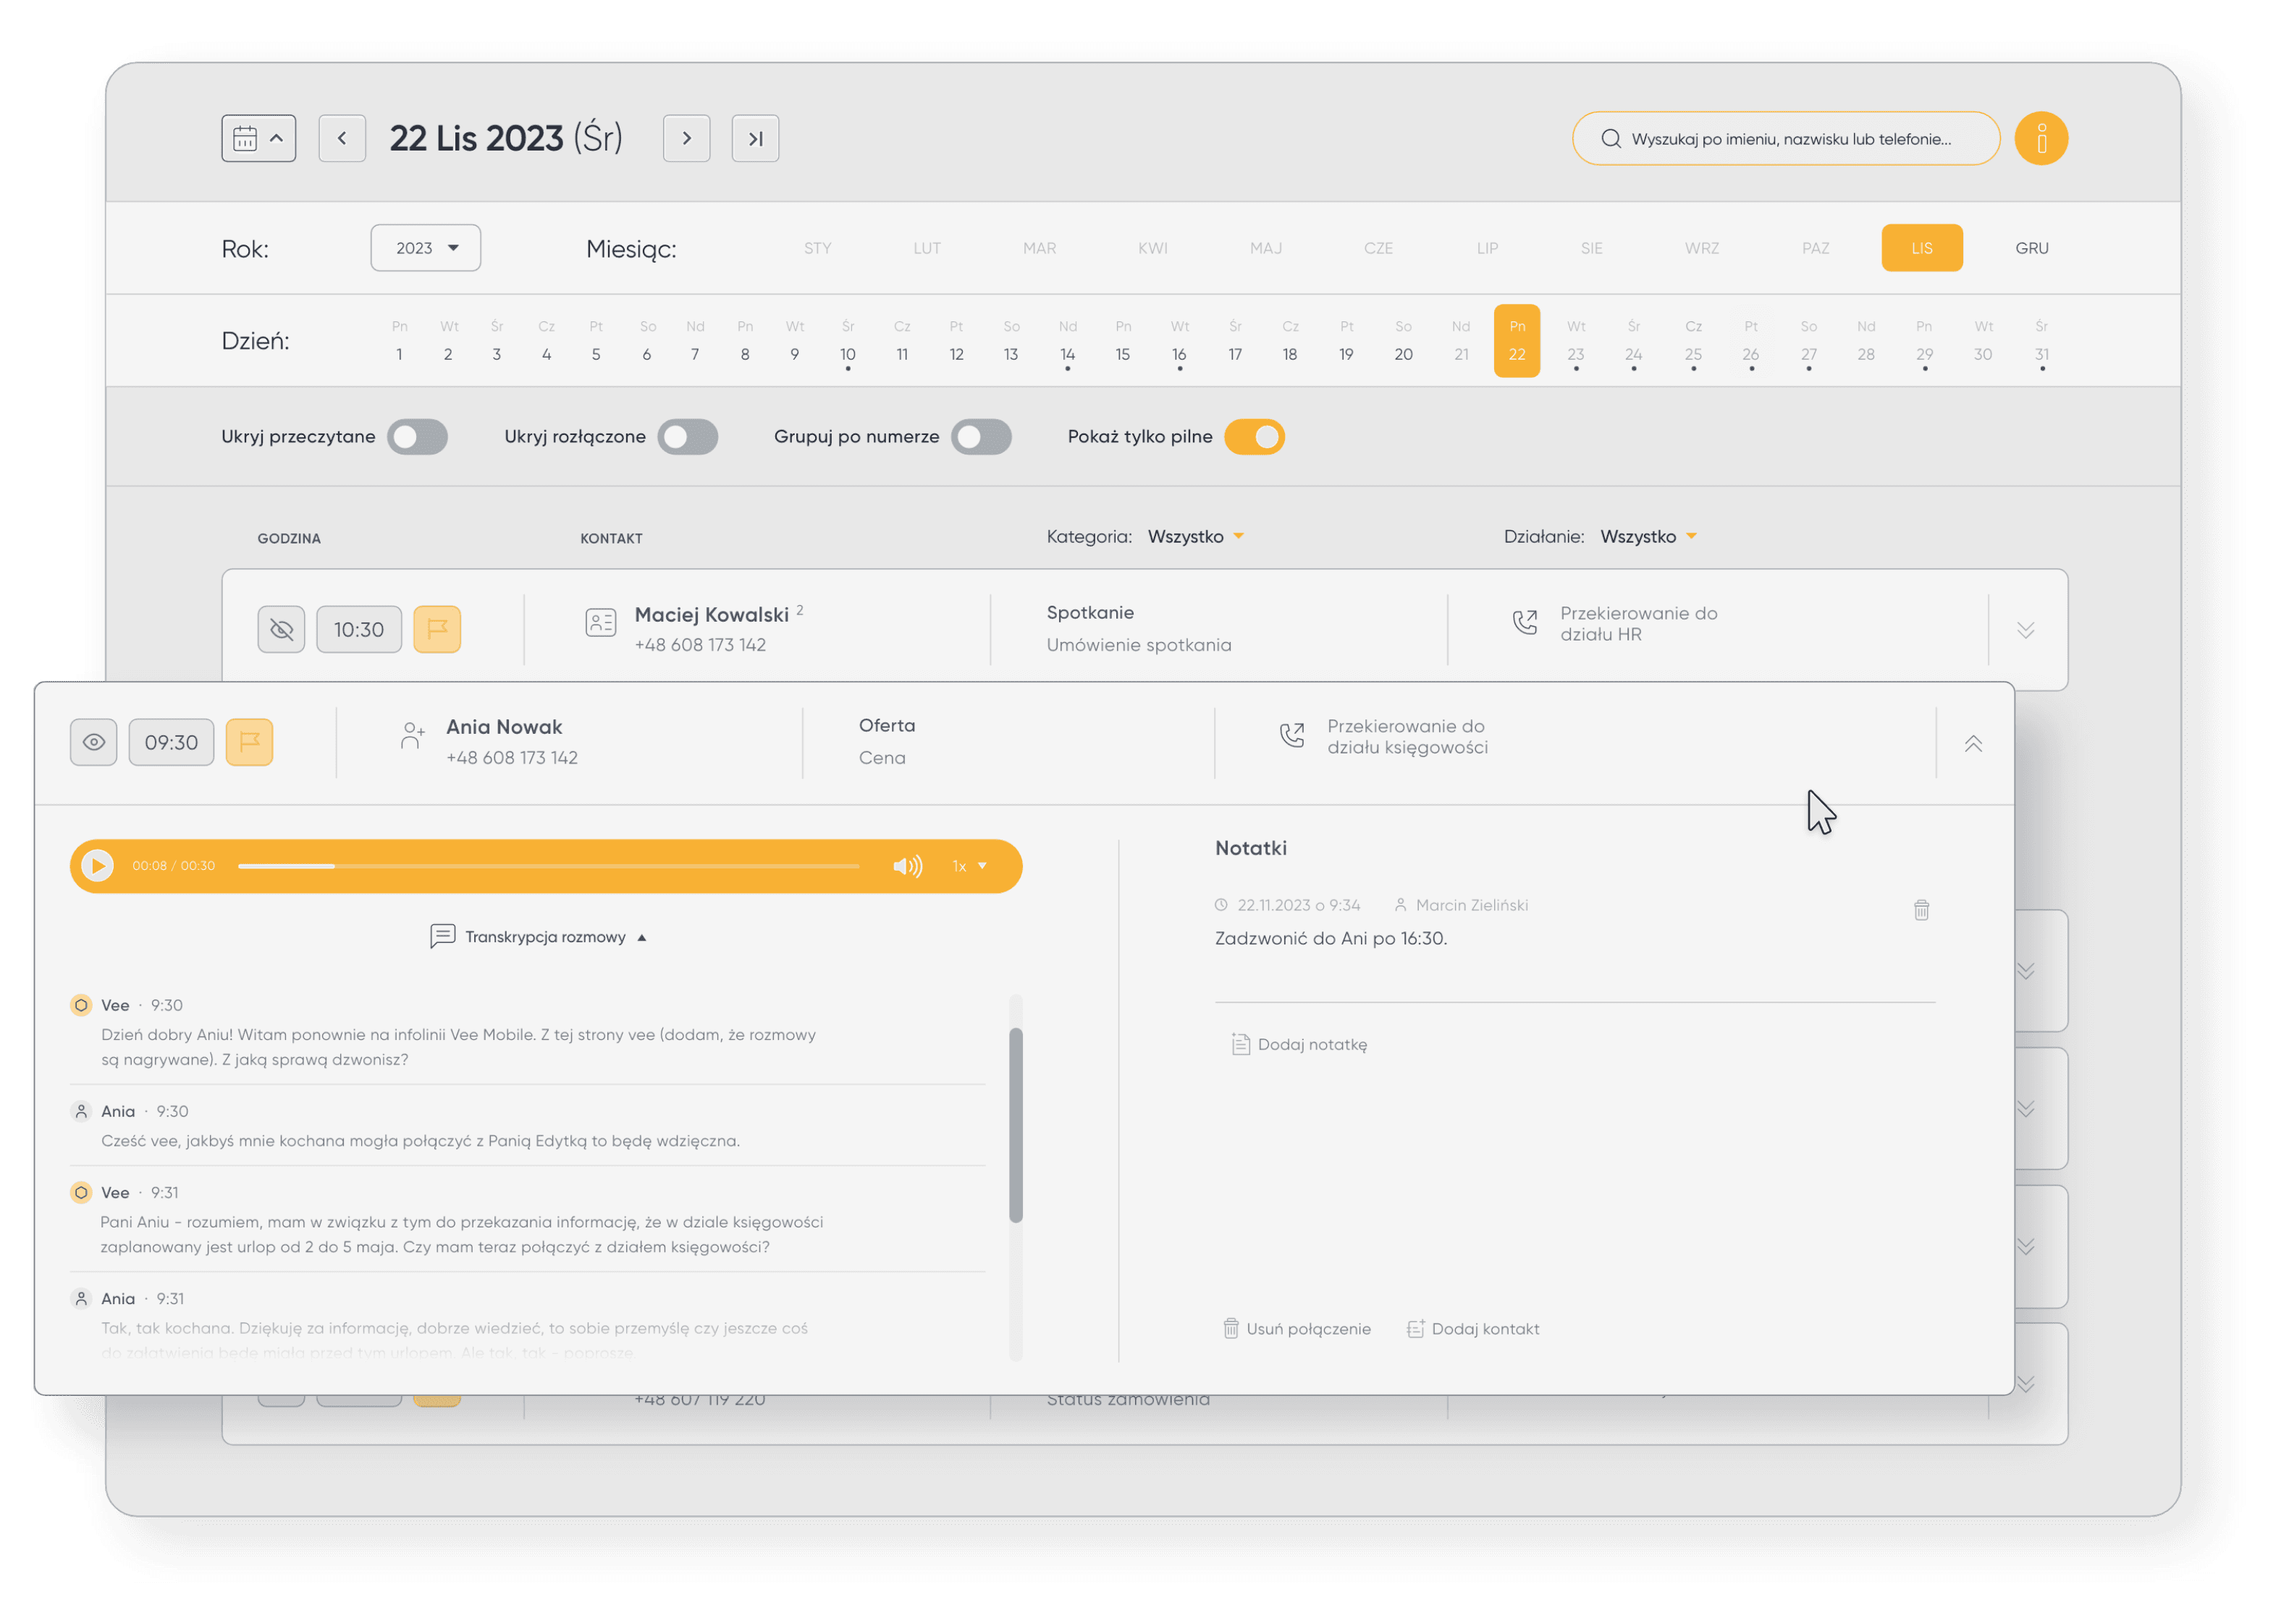Click urgent flag on 09:30 row
The height and width of the screenshot is (1624, 2289).
click(x=249, y=742)
